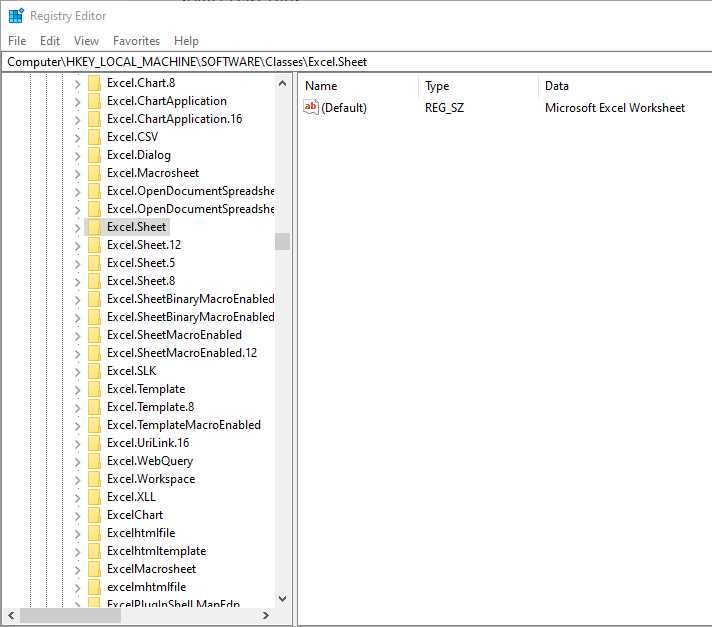Click the Excel.TemplateMacroEnabled folder icon

[x=94, y=425]
